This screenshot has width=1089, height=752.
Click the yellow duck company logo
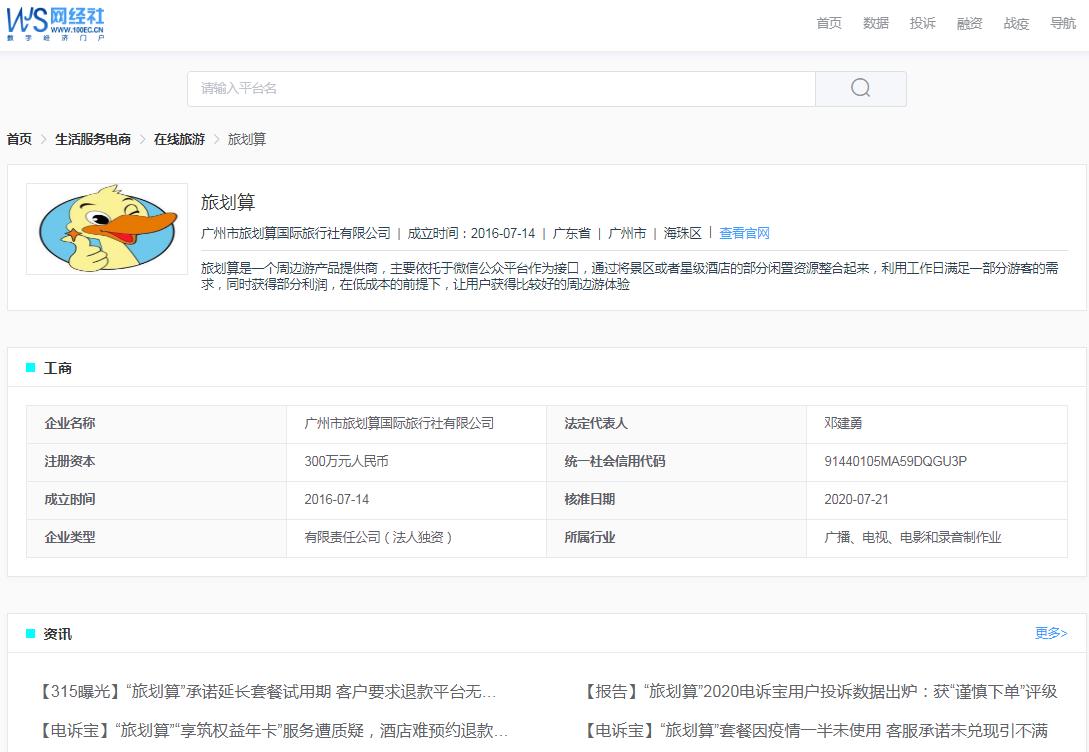click(x=107, y=229)
